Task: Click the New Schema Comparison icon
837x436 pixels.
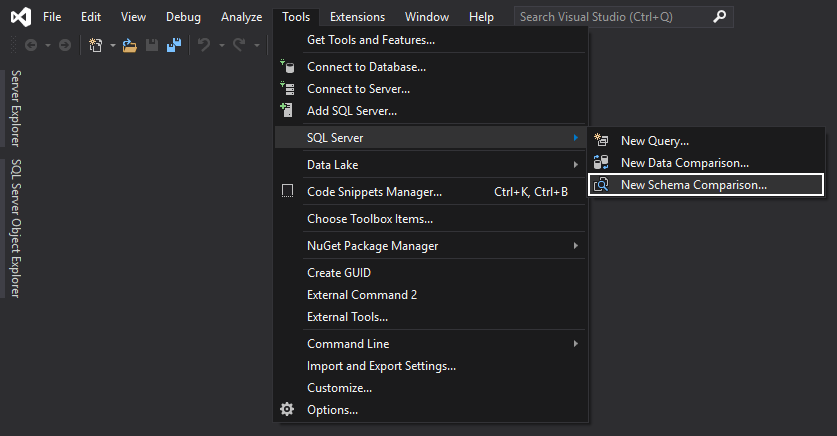Action: tap(601, 185)
